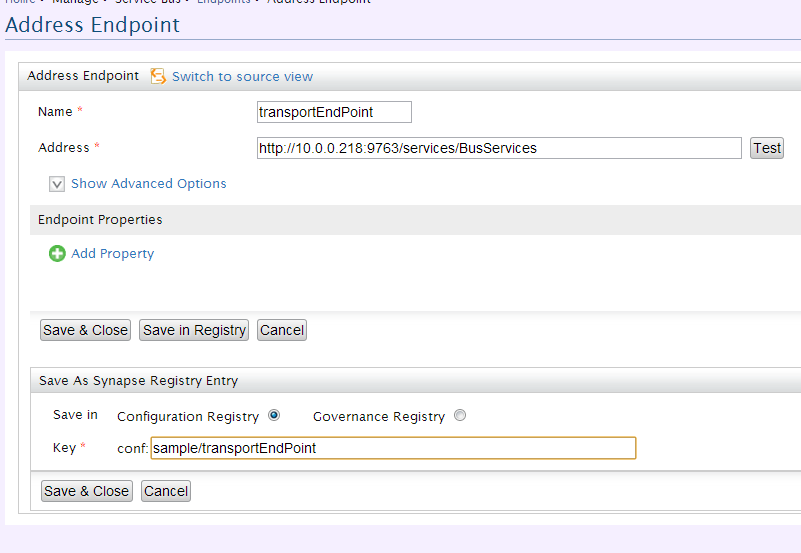Open the Switch to source view link
This screenshot has height=553, width=801.
242,77
